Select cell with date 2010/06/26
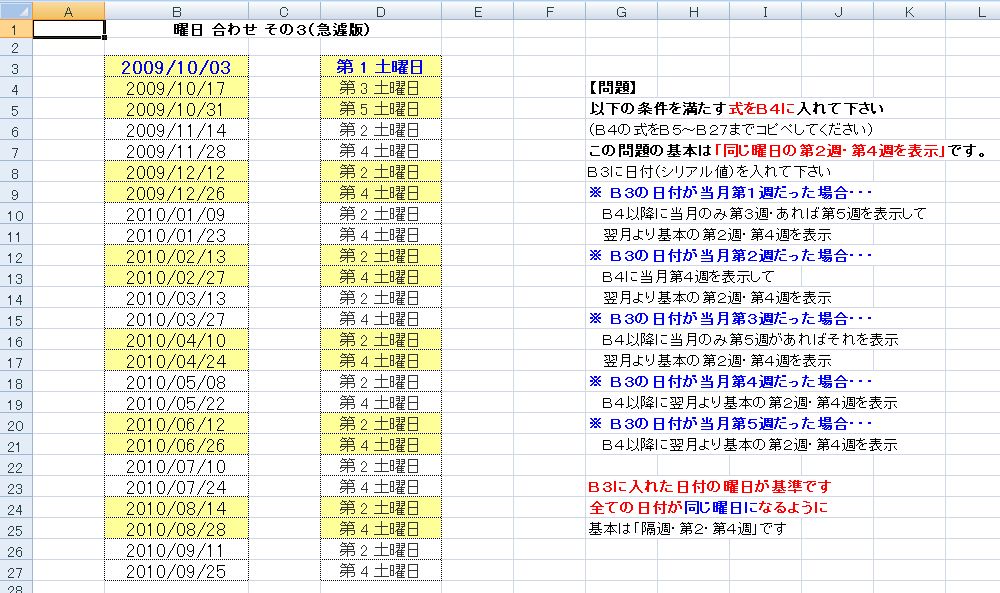Image resolution: width=1000 pixels, height=593 pixels. click(177, 446)
